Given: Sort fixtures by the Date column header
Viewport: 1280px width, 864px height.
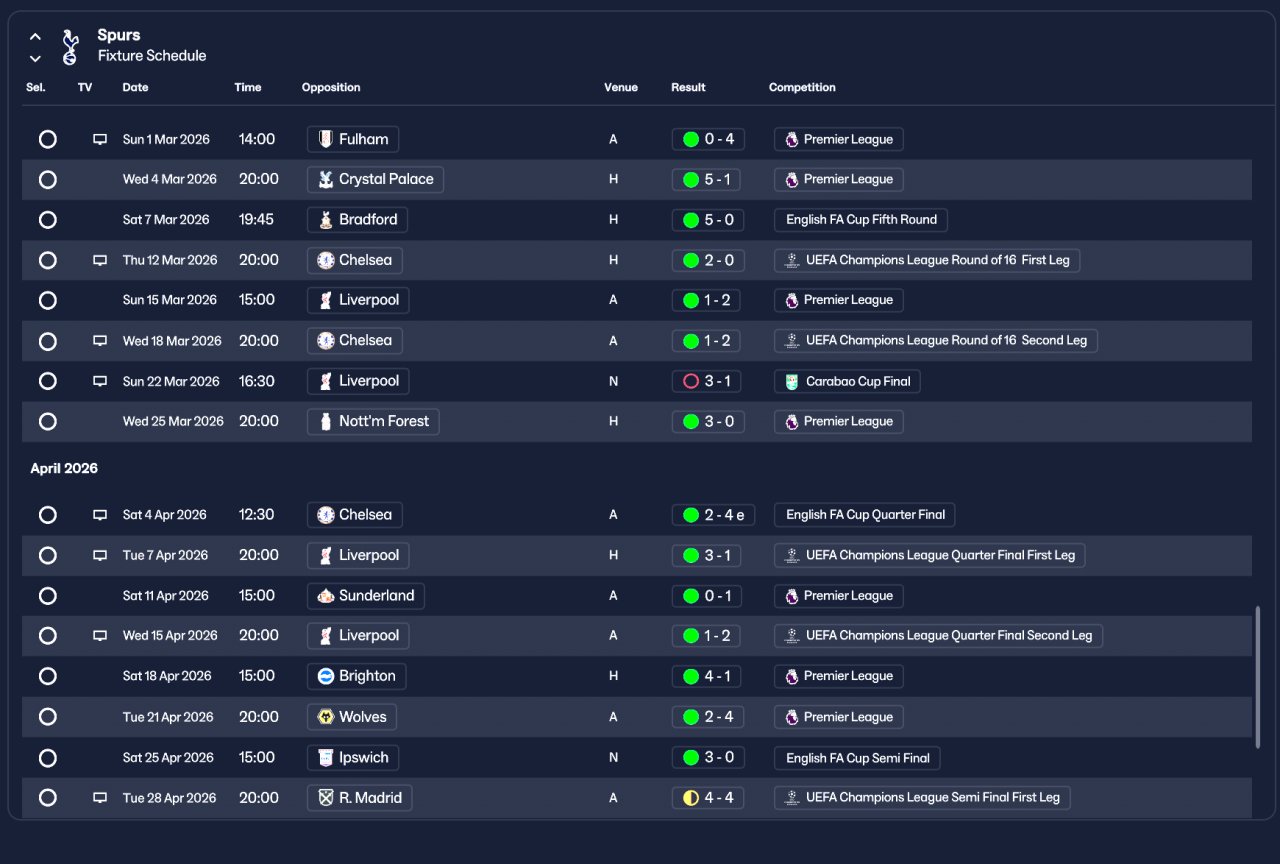Looking at the screenshot, I should 135,87.
